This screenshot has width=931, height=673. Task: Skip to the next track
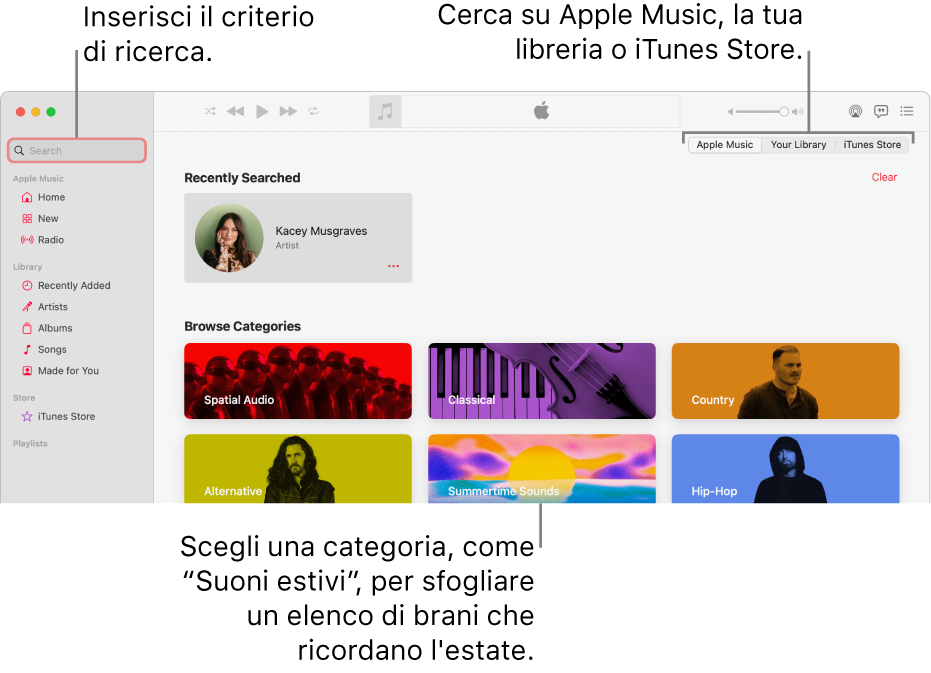[288, 111]
